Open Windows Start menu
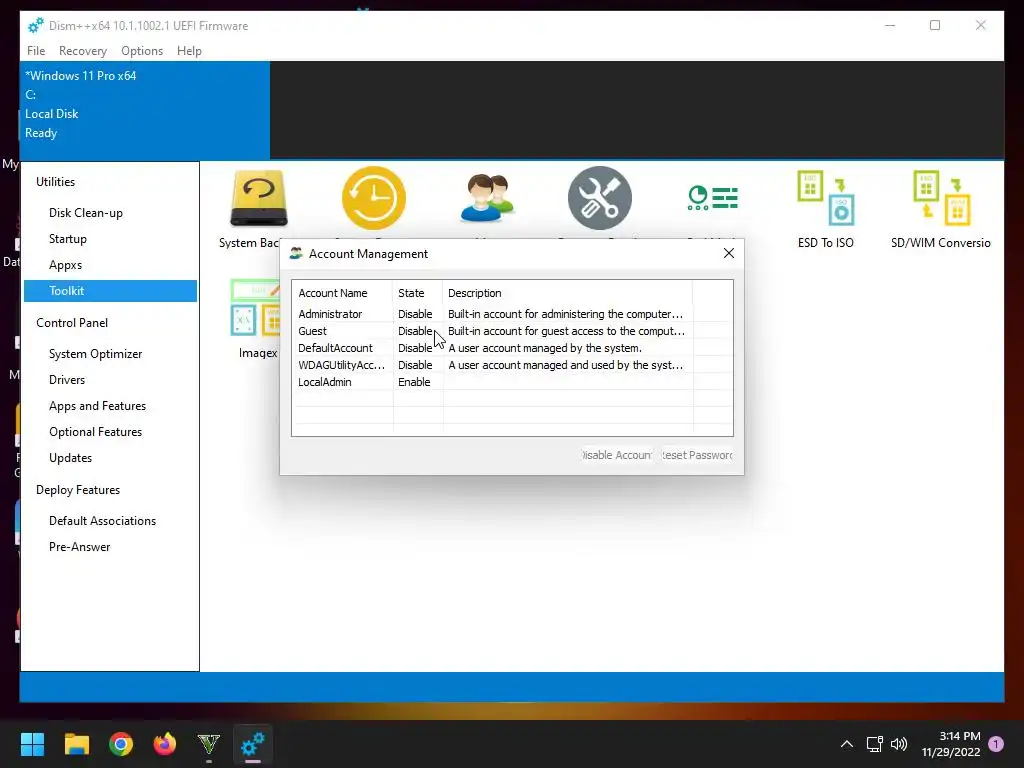This screenshot has width=1024, height=768. point(32,744)
